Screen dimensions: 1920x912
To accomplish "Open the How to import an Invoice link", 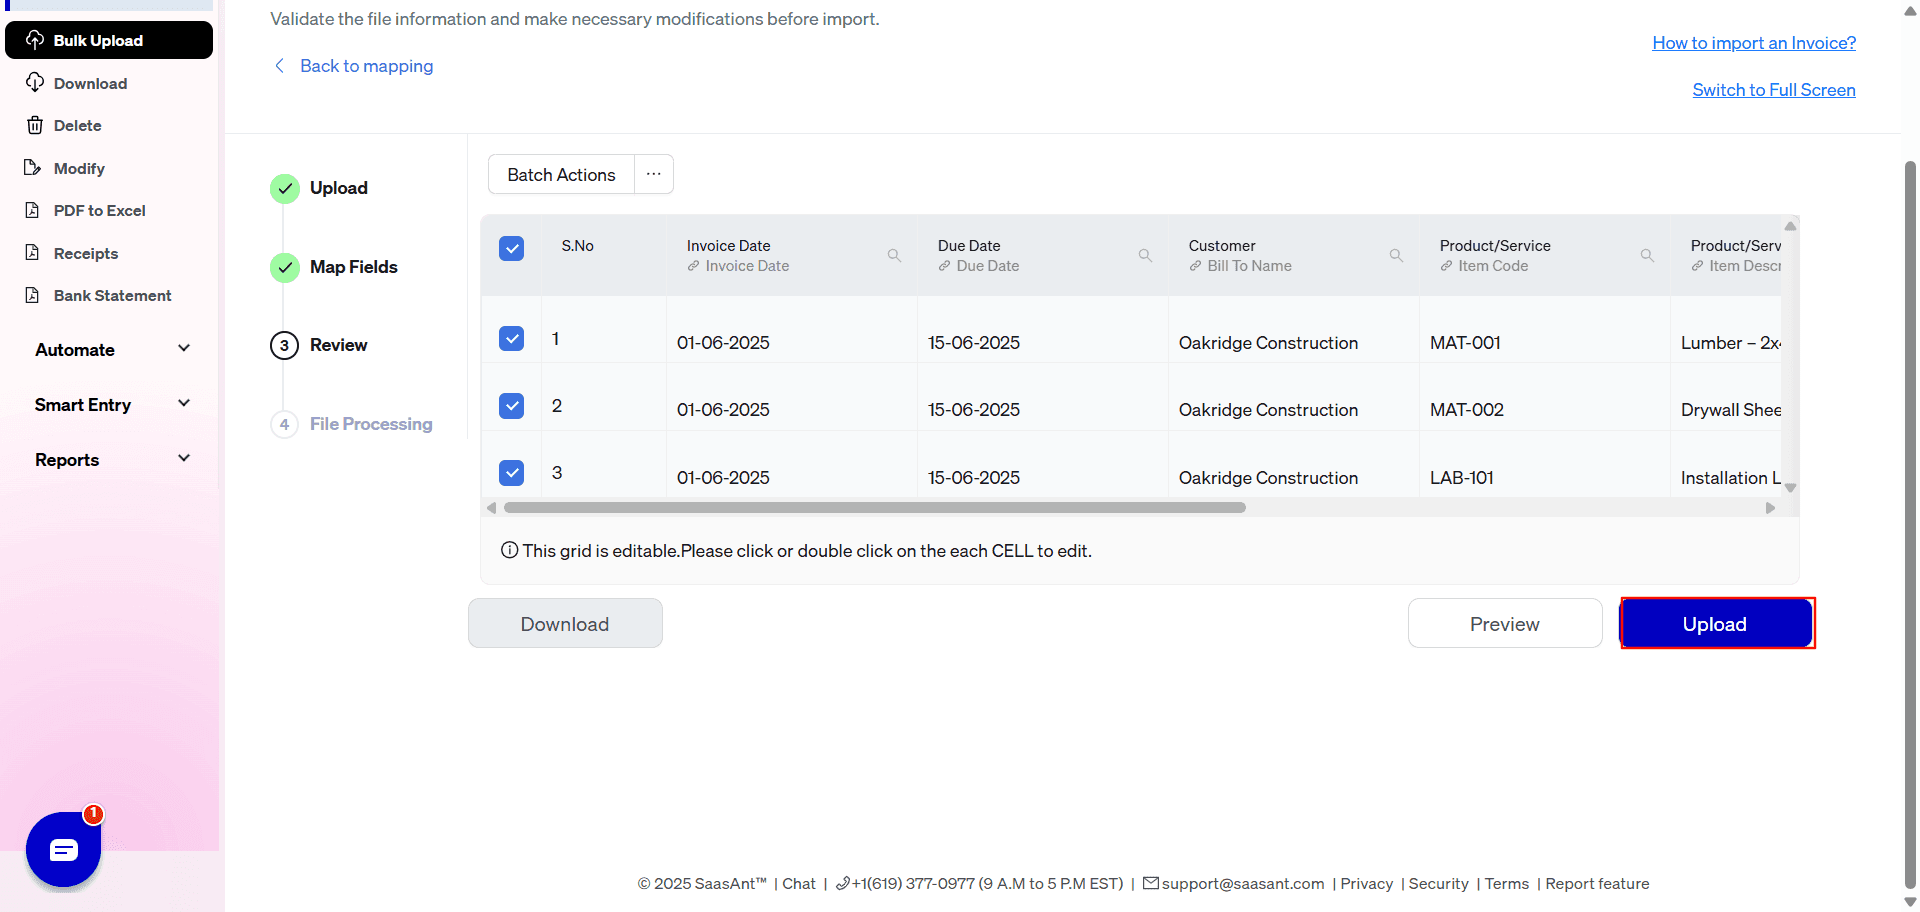I will click(1753, 43).
